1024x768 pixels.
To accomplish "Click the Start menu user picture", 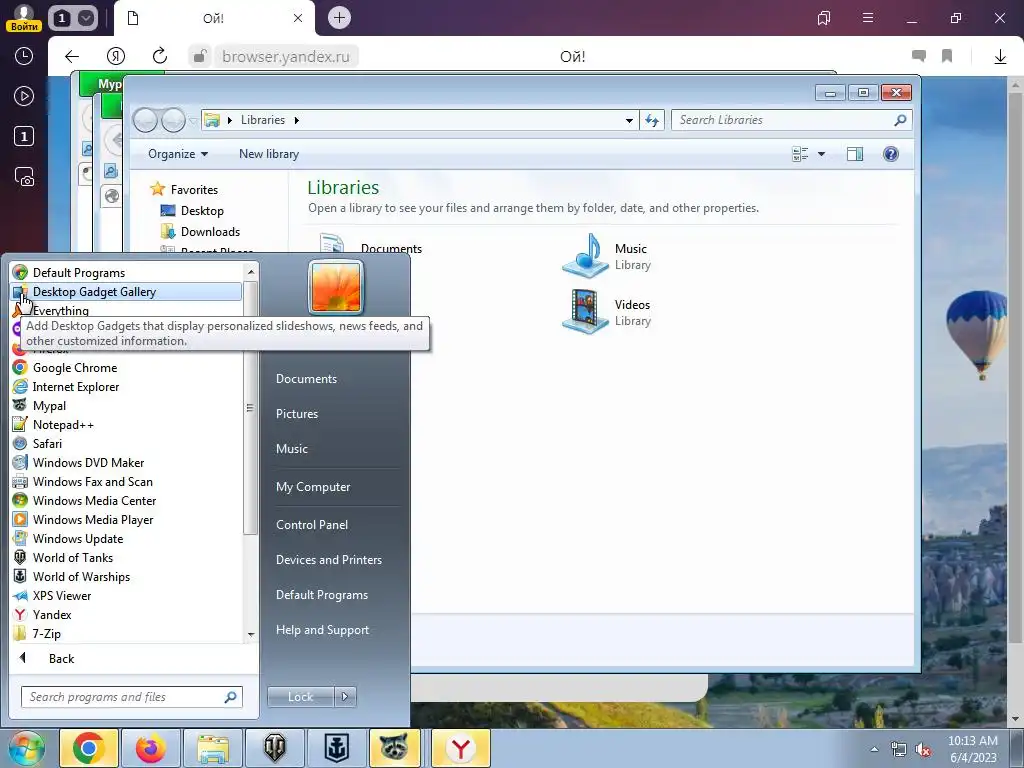I will (x=336, y=287).
